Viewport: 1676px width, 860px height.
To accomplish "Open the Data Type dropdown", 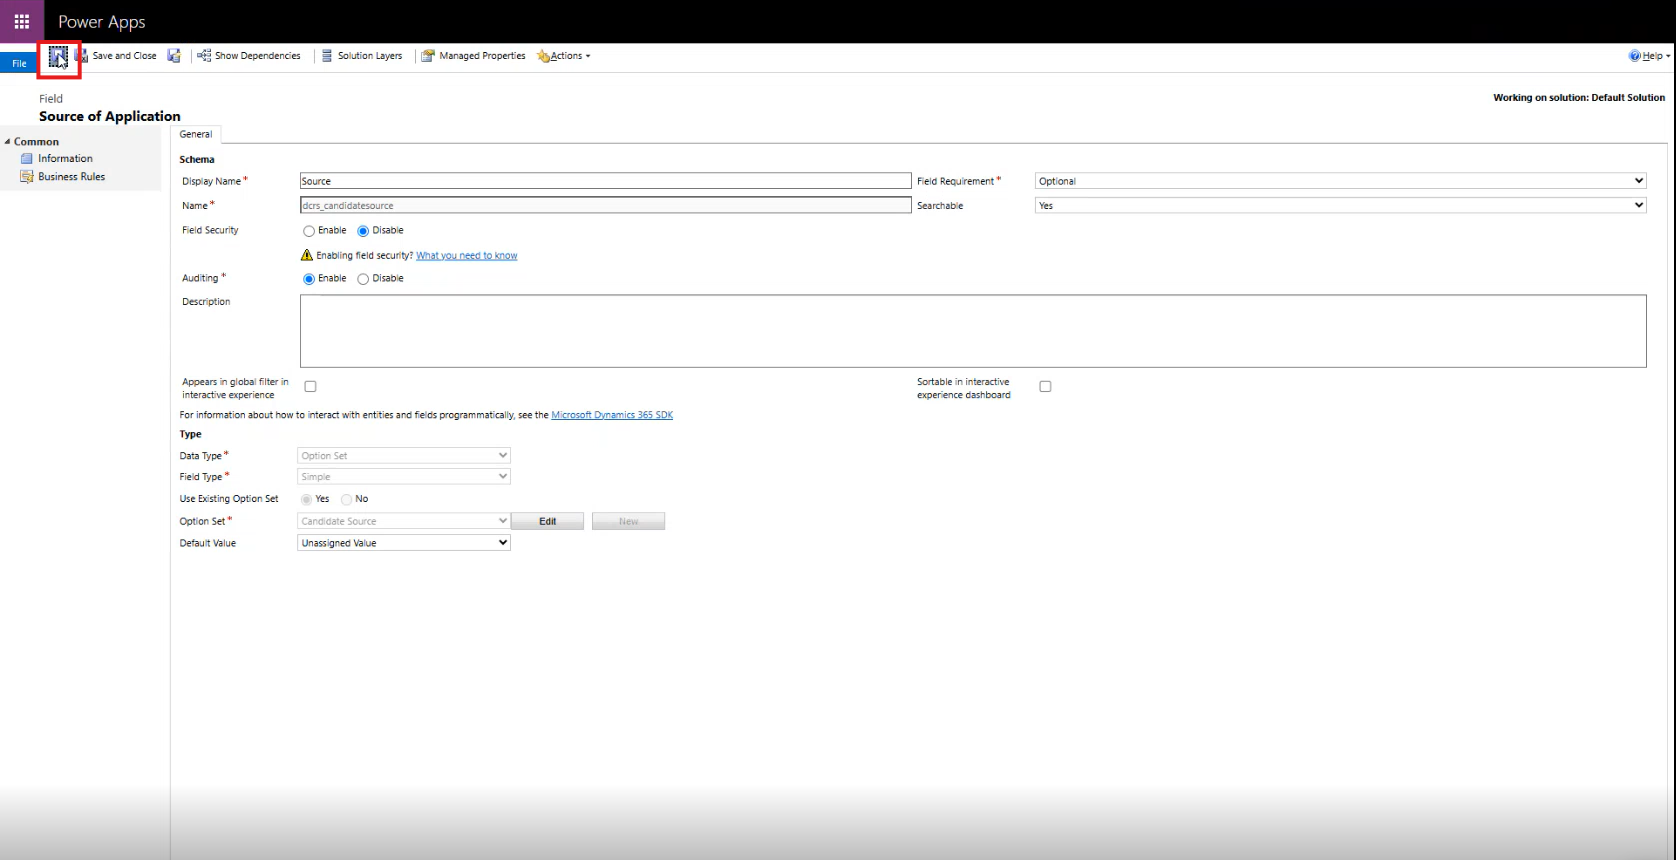I will 404,456.
